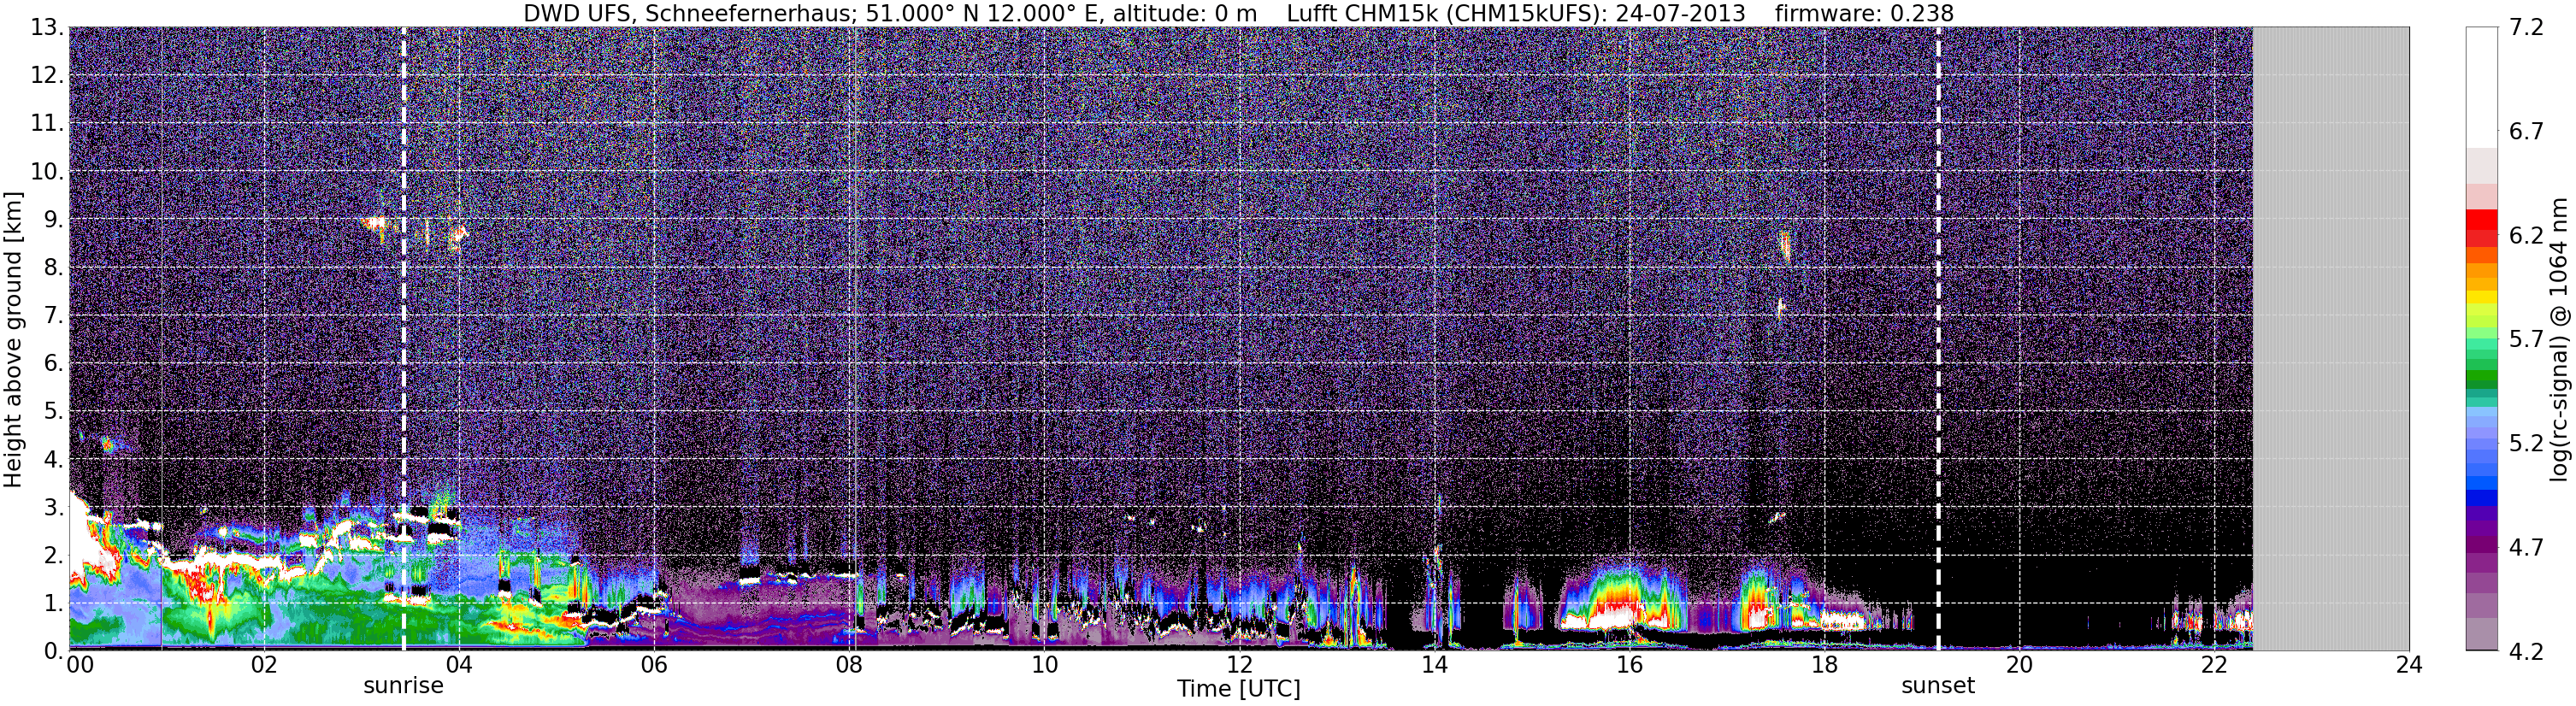
Task: Click the y-axis tick label 11.
Action: click(47, 124)
